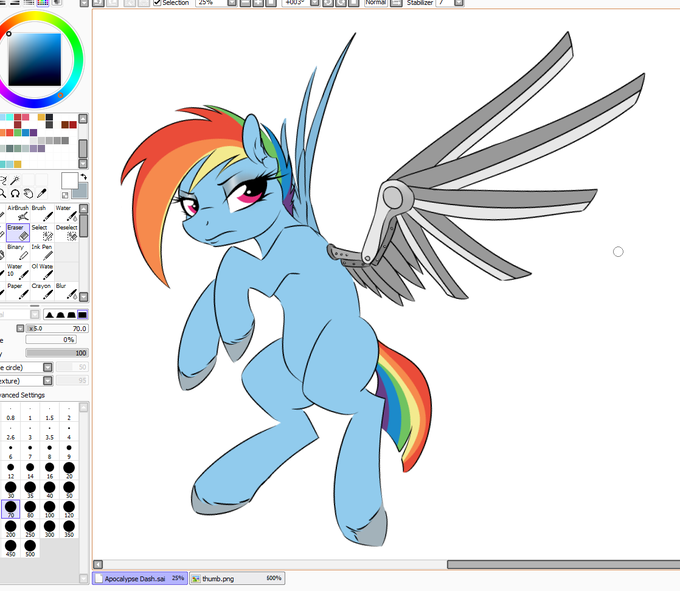
Task: Choose the flat square brush edge shape
Action: click(x=82, y=315)
